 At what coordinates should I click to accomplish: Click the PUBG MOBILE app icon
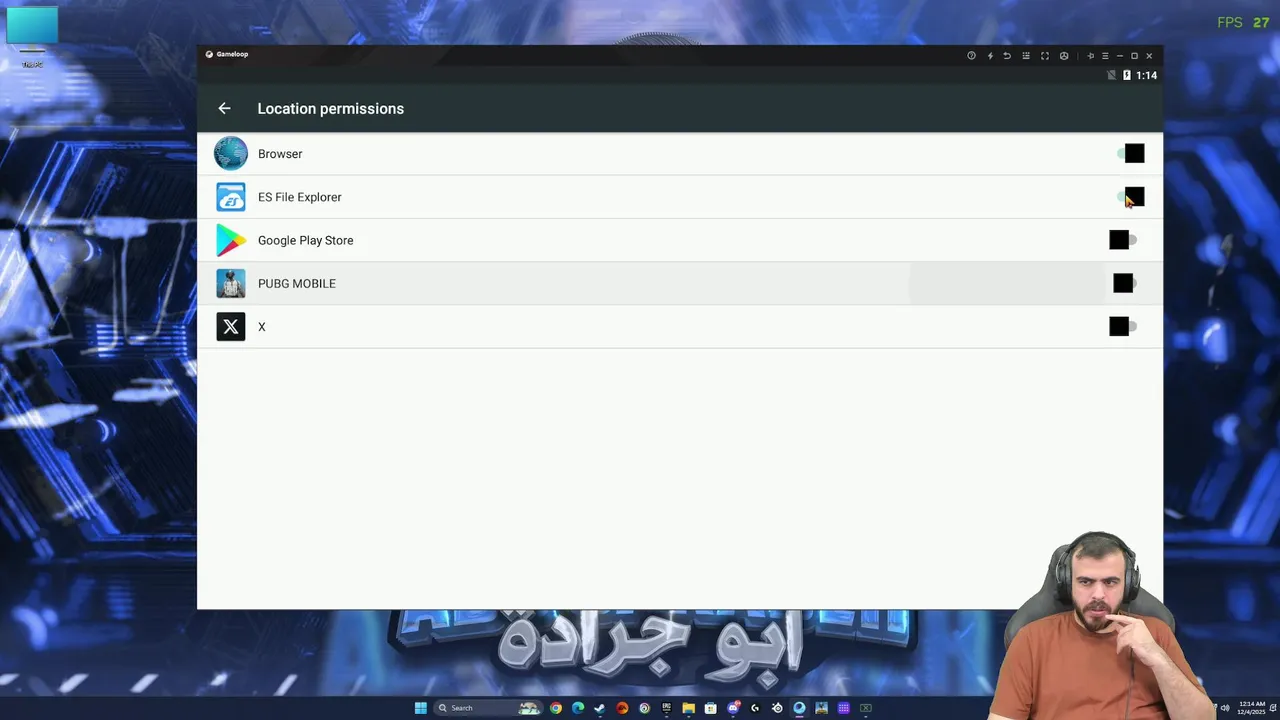point(231,283)
